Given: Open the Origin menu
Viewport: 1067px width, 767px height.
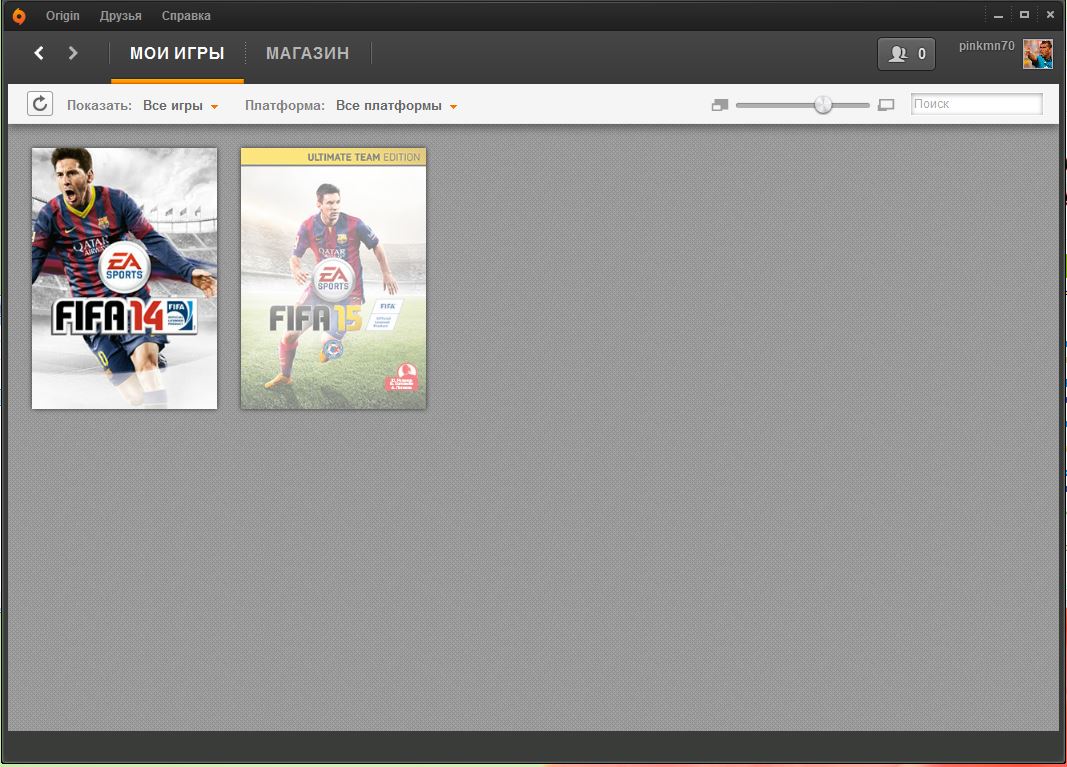Looking at the screenshot, I should pyautogui.click(x=63, y=16).
